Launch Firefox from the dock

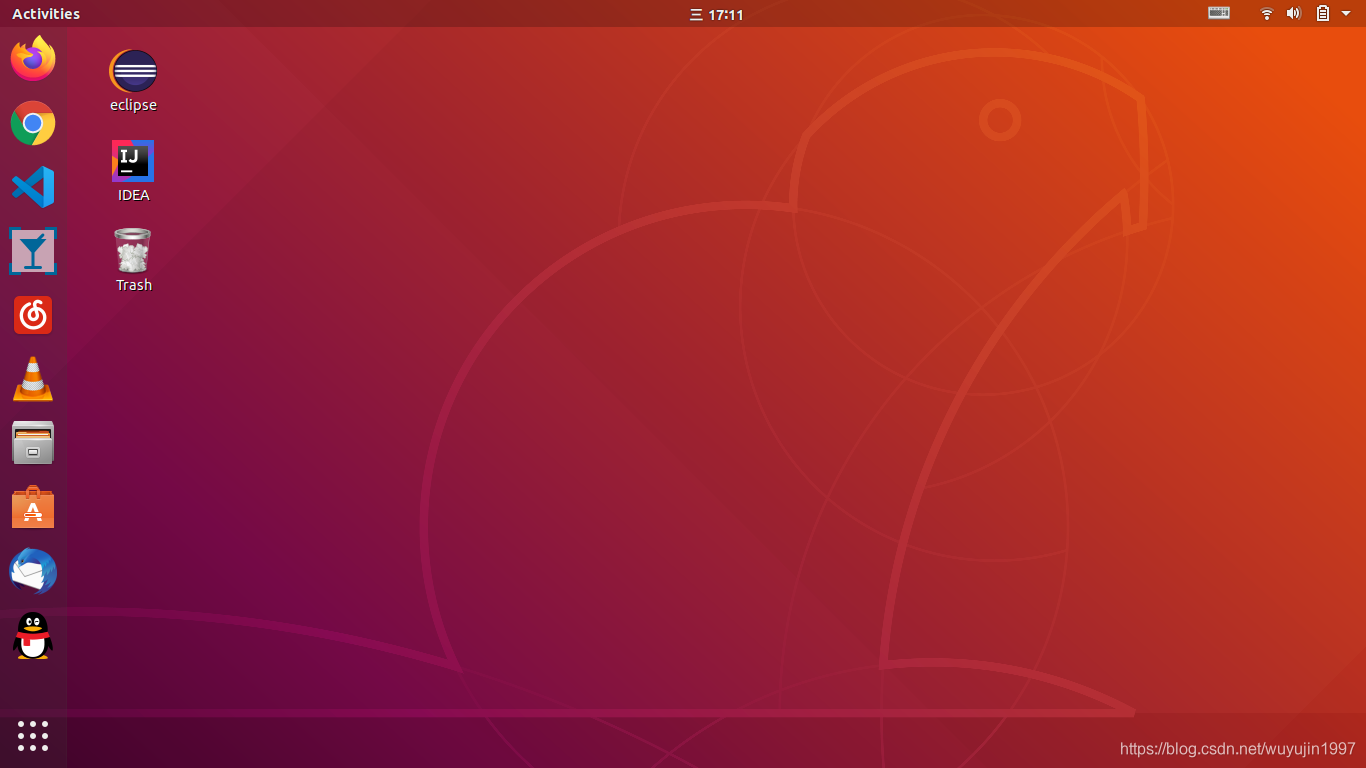tap(33, 58)
